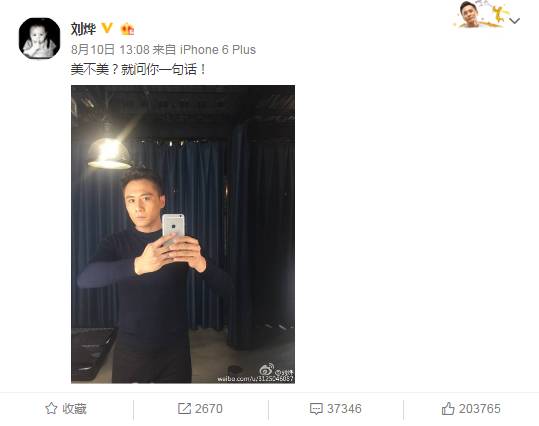
Task: Click the orange verified V badge
Action: tap(107, 28)
